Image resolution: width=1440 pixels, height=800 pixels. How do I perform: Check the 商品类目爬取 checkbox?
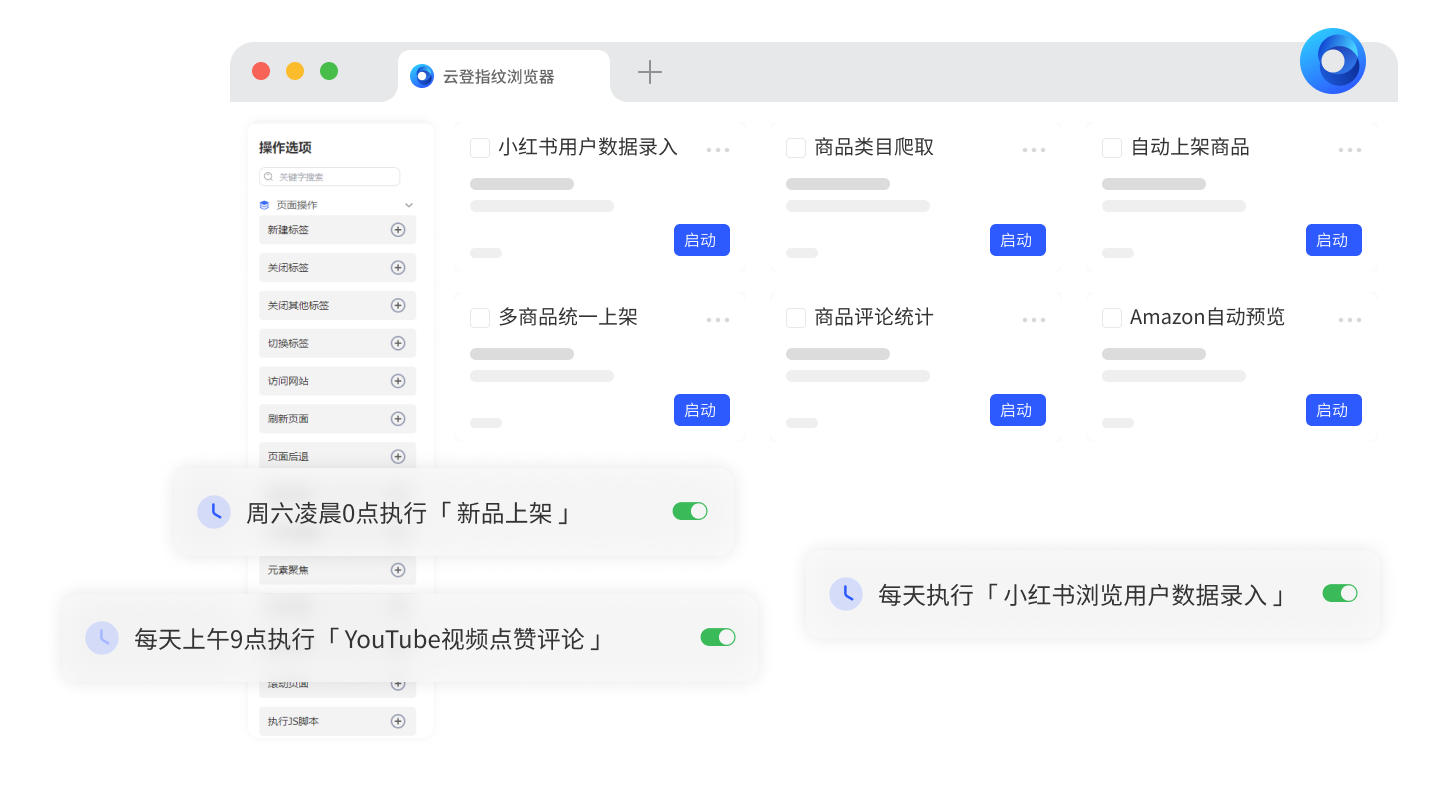click(x=796, y=148)
